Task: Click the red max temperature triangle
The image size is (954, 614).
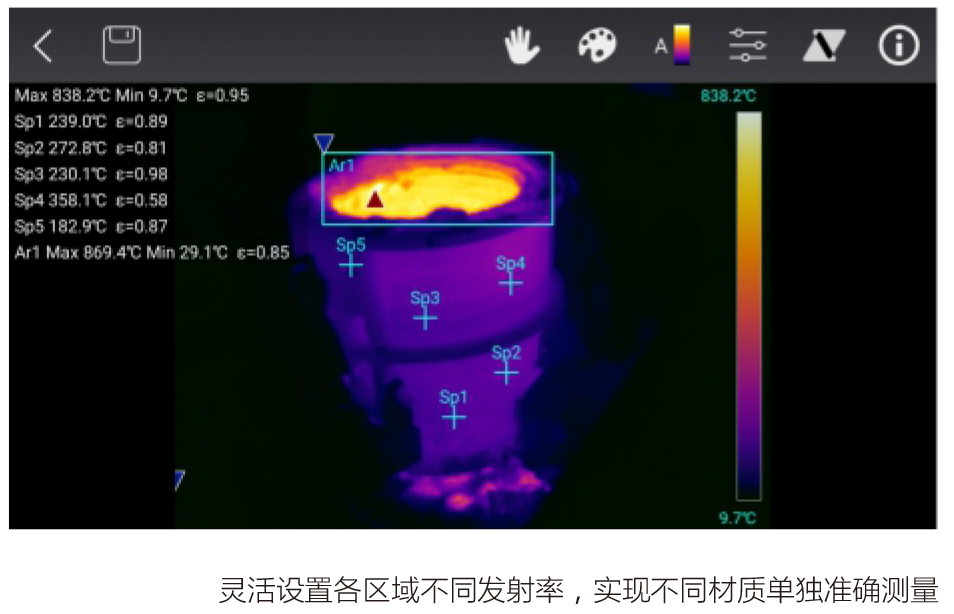Action: click(375, 199)
